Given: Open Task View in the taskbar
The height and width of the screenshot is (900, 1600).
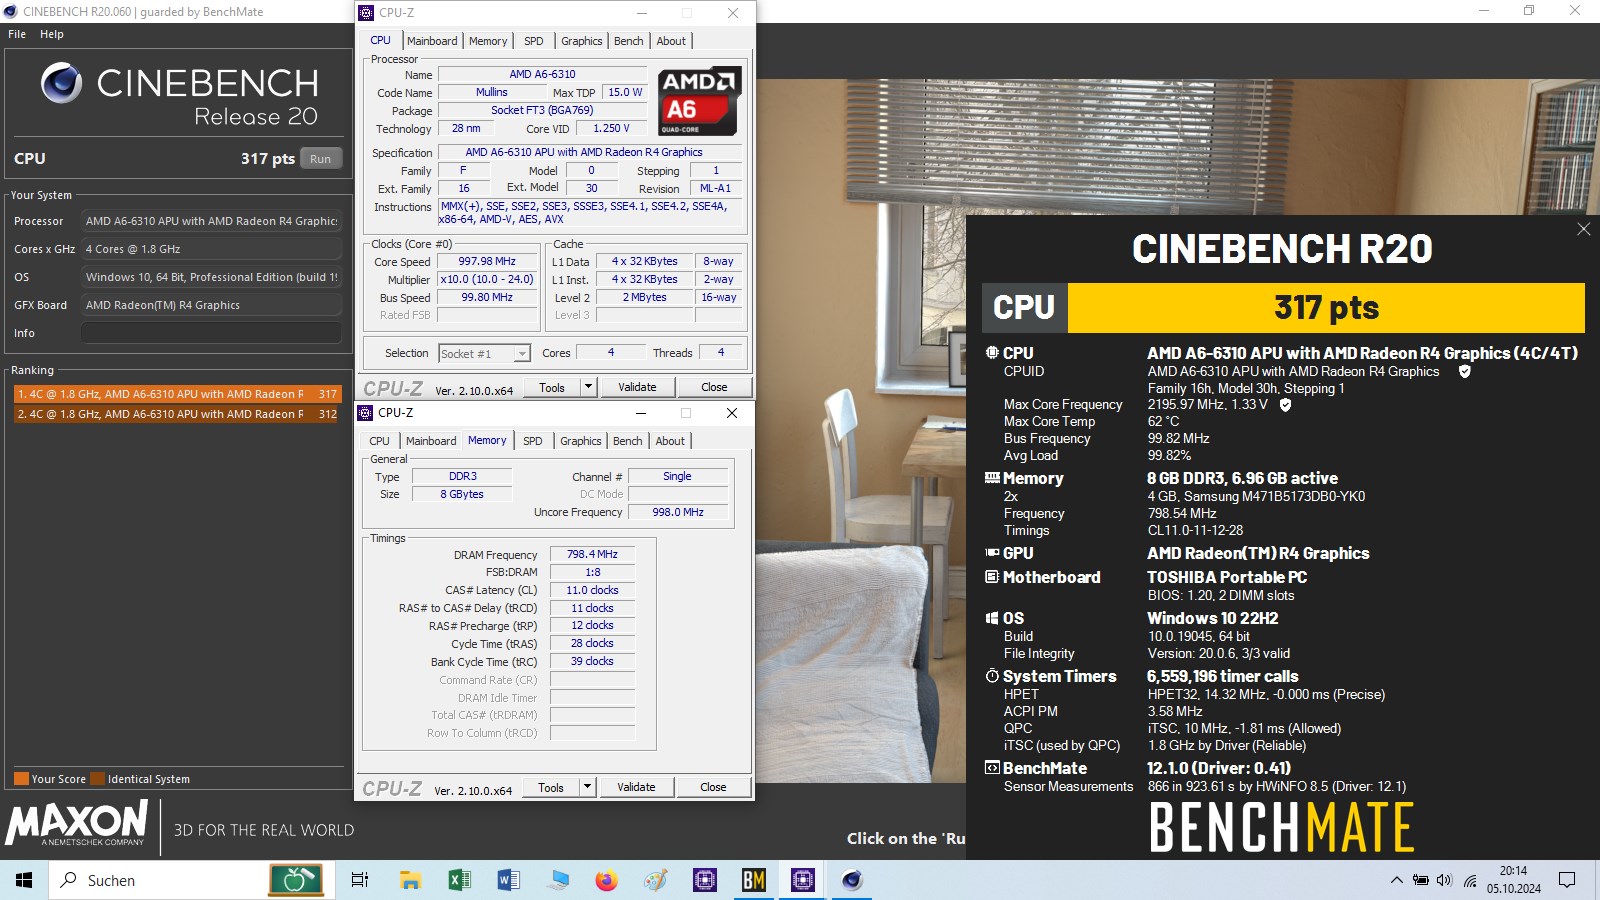Looking at the screenshot, I should [x=360, y=880].
